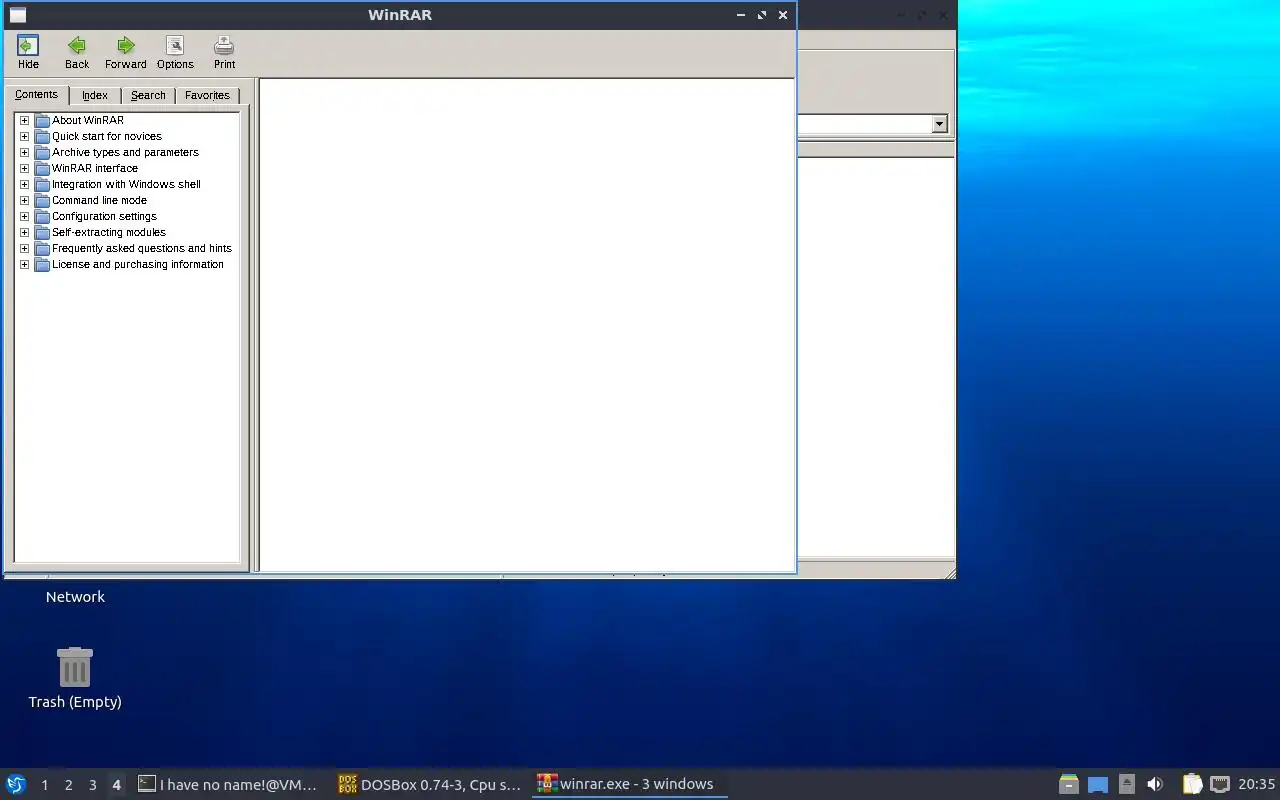The image size is (1280, 800).
Task: Switch to workspace 3
Action: pos(93,785)
